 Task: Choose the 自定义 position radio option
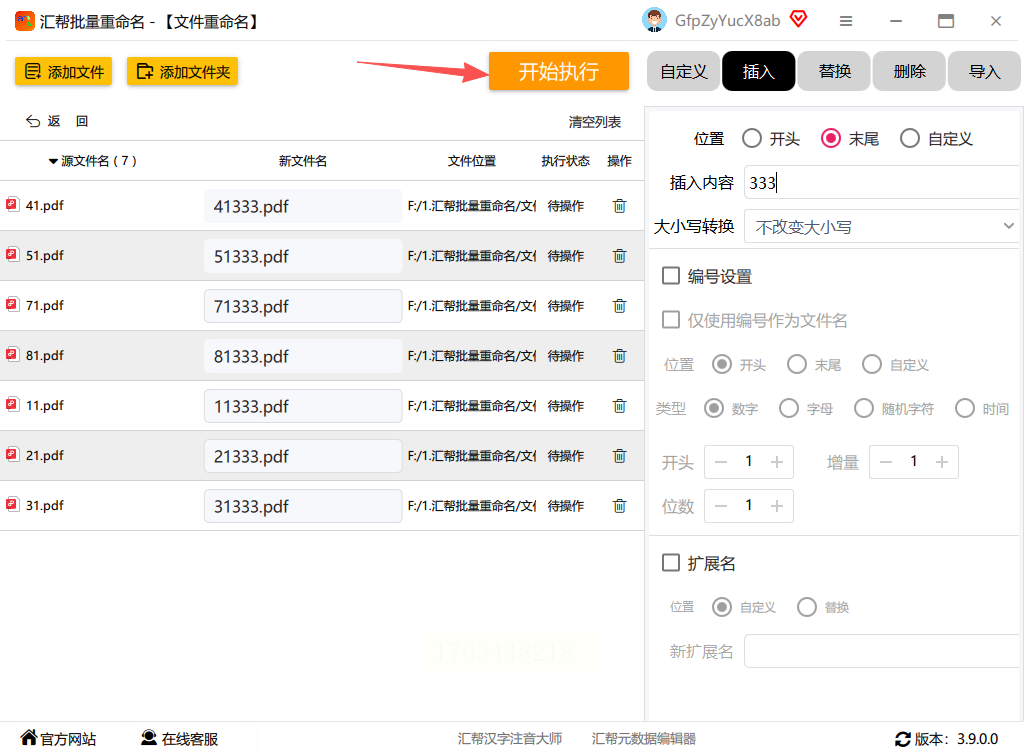pyautogui.click(x=910, y=139)
